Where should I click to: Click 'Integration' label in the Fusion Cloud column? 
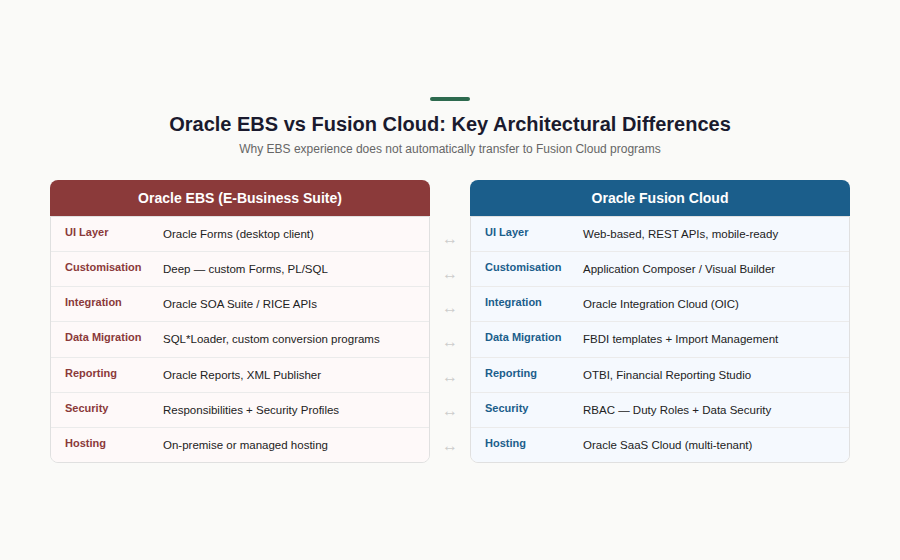(513, 302)
